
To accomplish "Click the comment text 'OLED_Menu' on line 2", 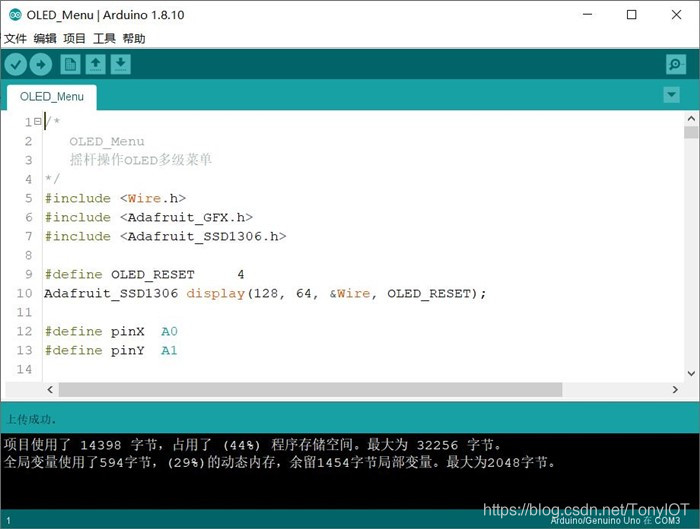I will (107, 142).
